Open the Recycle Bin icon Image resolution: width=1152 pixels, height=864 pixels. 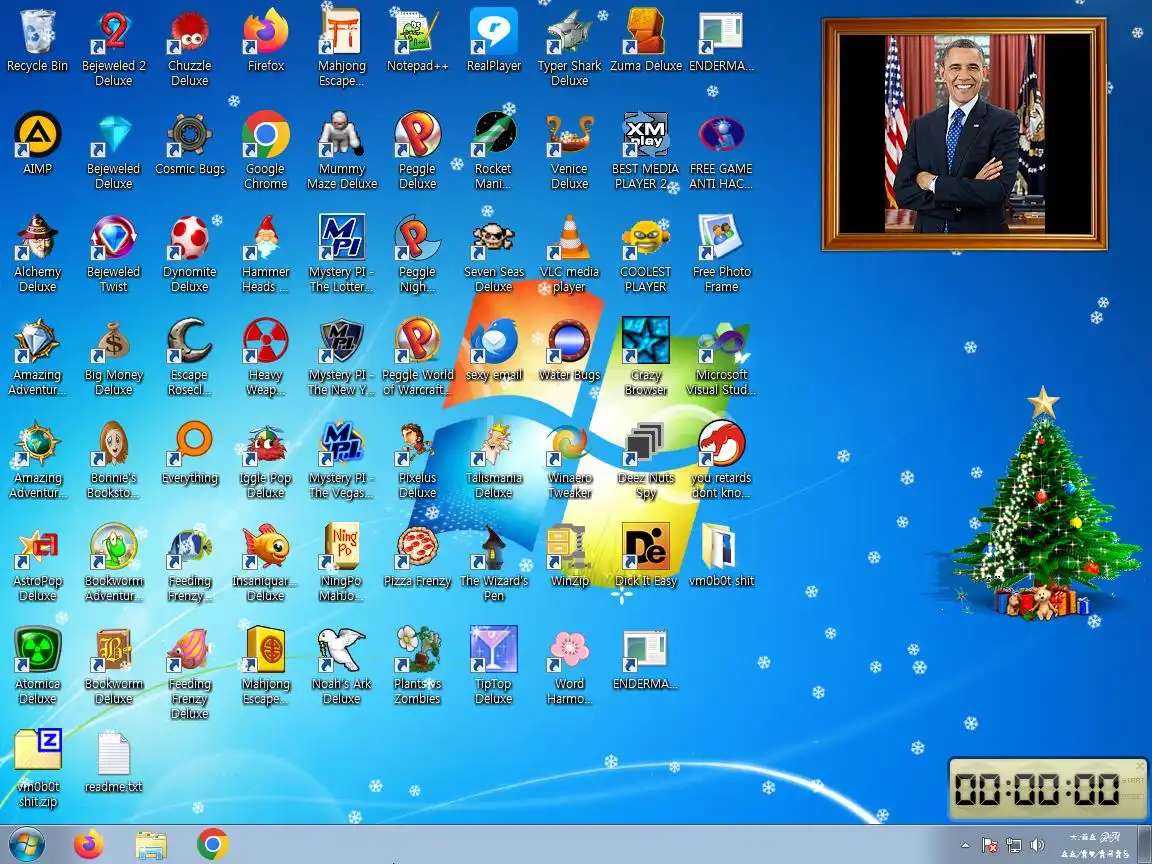pos(37,40)
